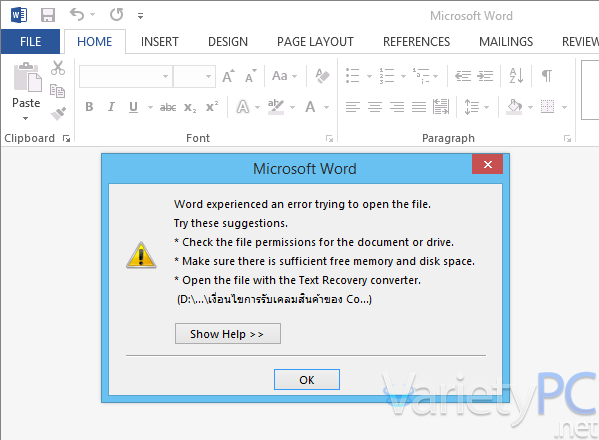599x440 pixels.
Task: Switch to the REFERENCES tab
Action: tap(416, 42)
